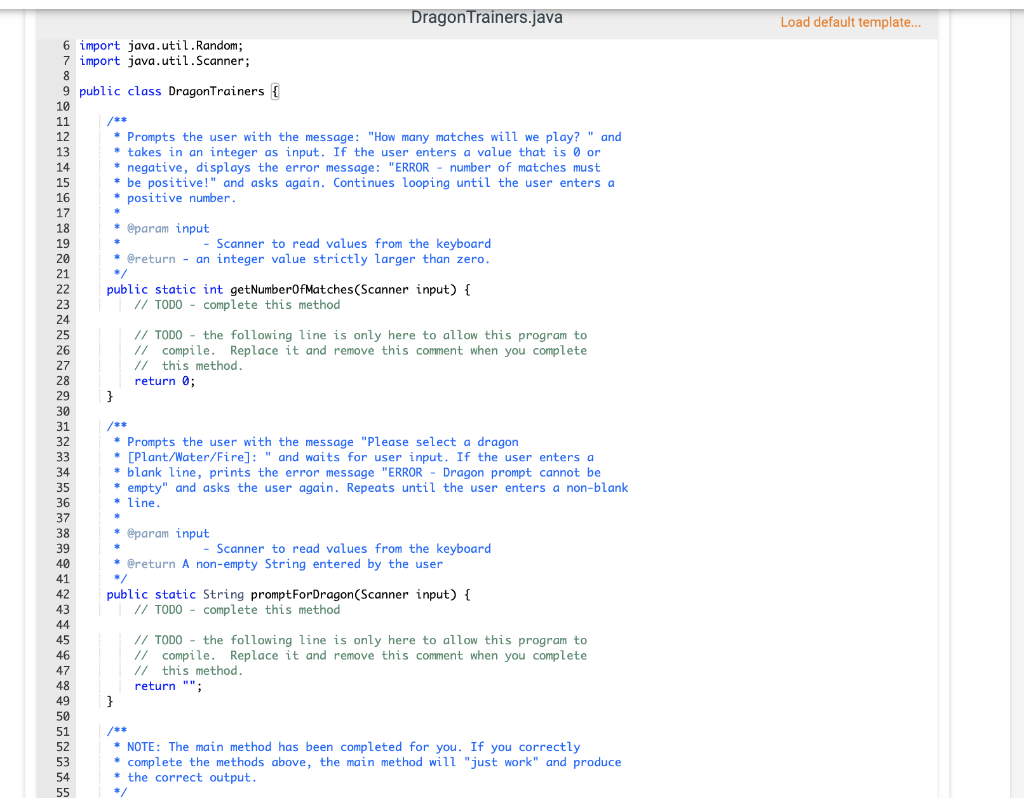Click the 'positive number.' comment on line 16
The width and height of the screenshot is (1024, 798).
pyautogui.click(x=175, y=198)
